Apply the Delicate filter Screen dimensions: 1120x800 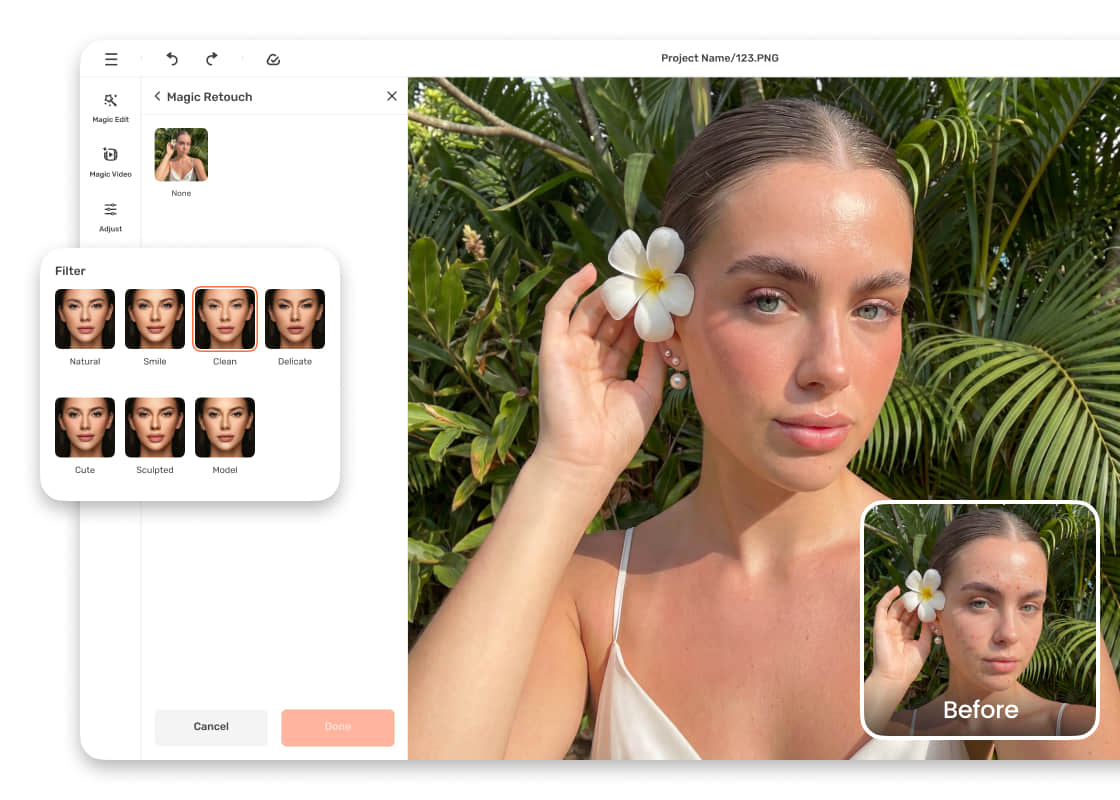click(x=295, y=319)
